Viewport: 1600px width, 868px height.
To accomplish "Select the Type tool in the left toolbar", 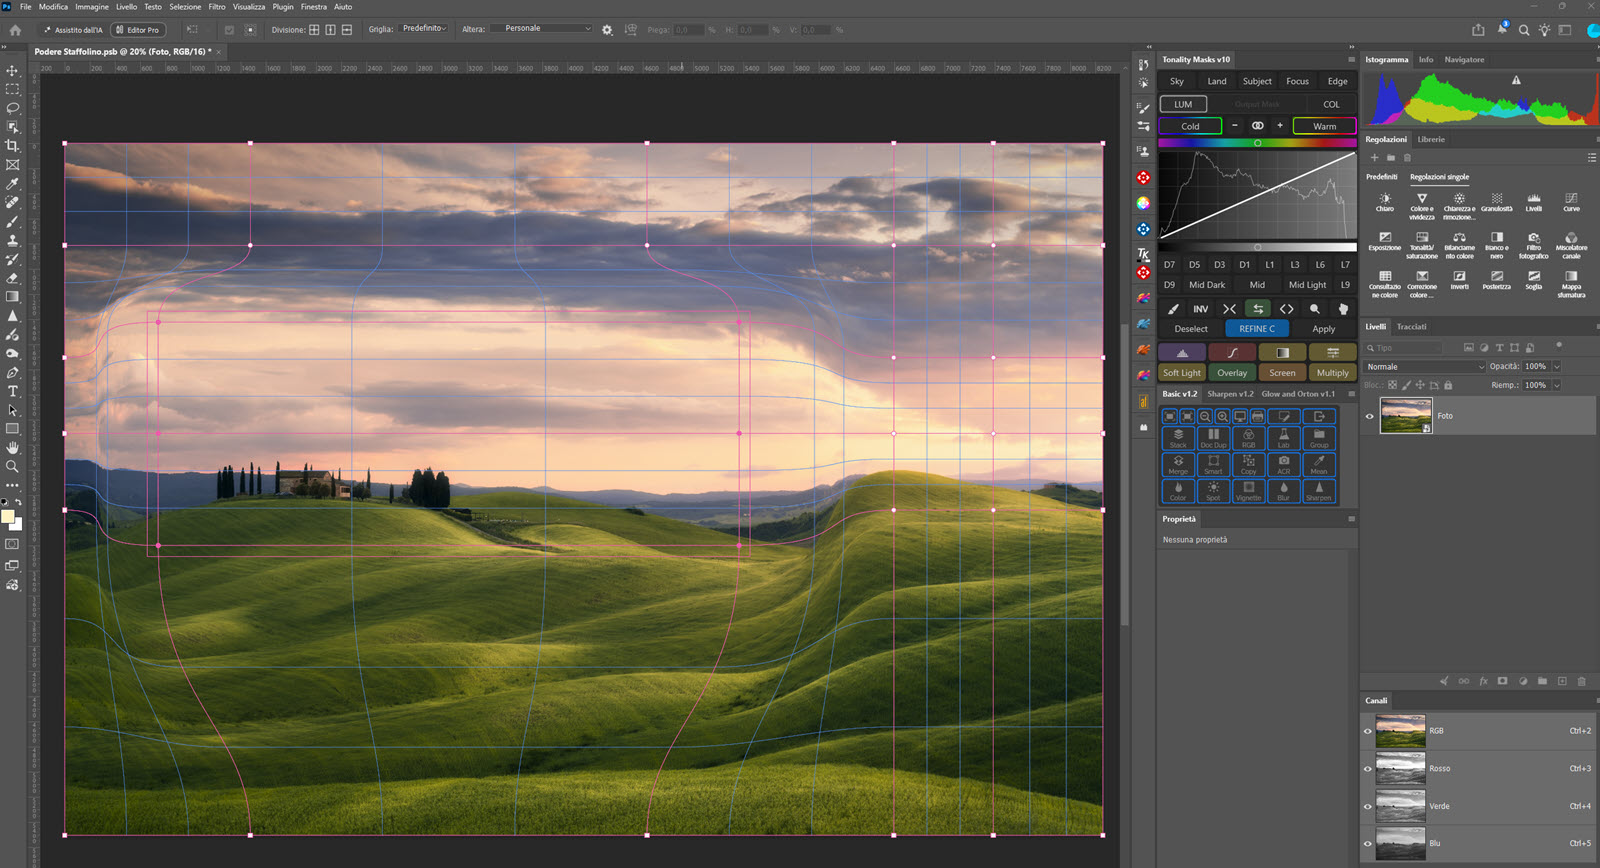I will [x=12, y=391].
